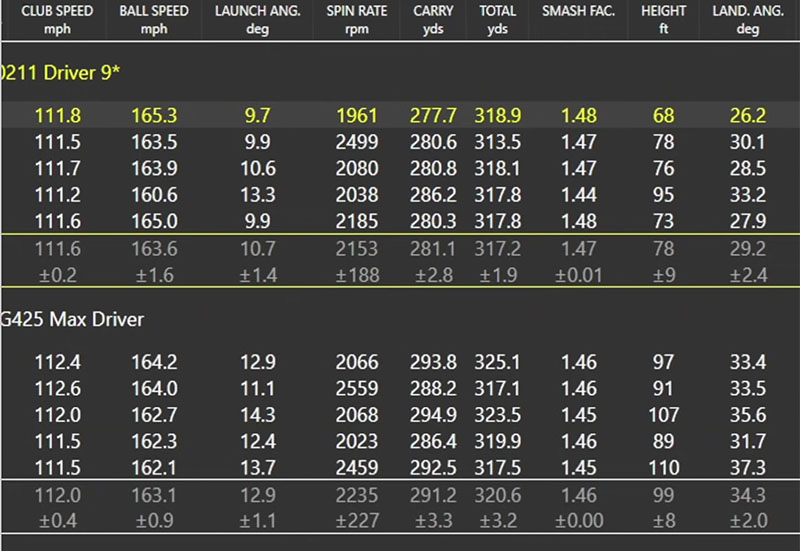Image resolution: width=800 pixels, height=551 pixels.
Task: Select the smash factor deviation ±0.00
Action: pyautogui.click(x=579, y=521)
